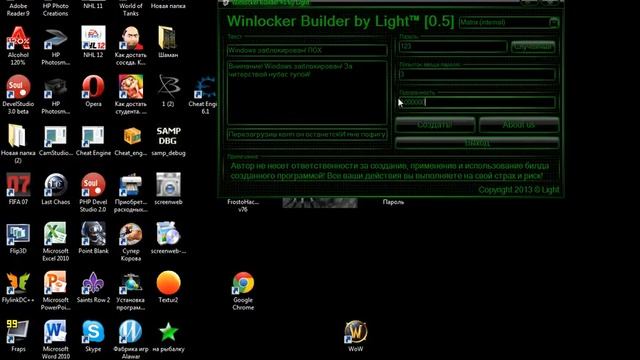Click the field containing 000000
This screenshot has width=640, height=360.
coord(477,102)
